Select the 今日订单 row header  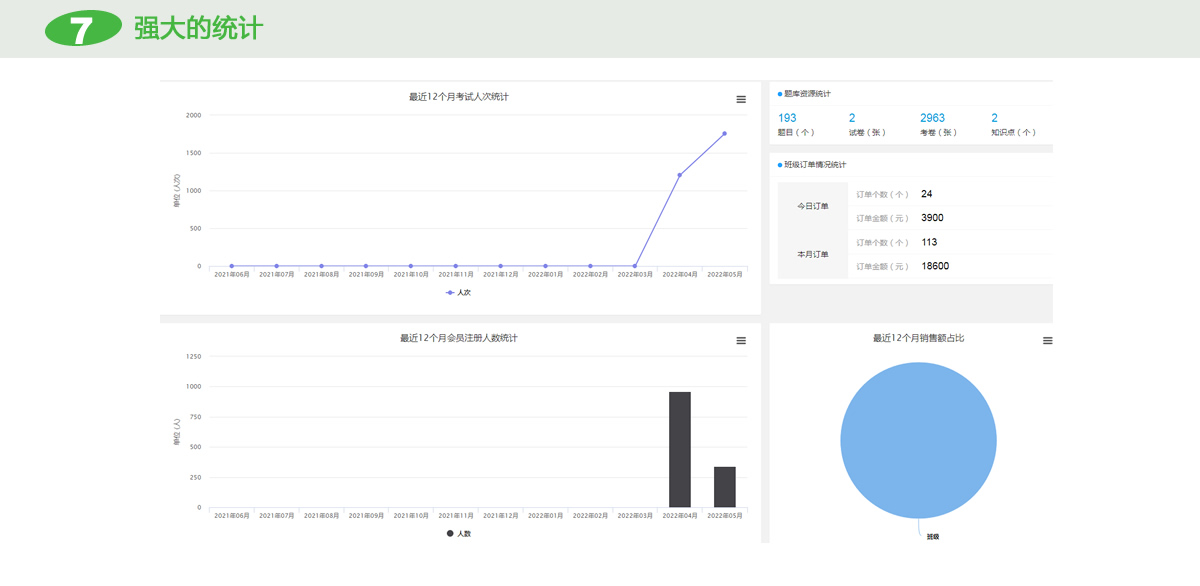point(812,206)
